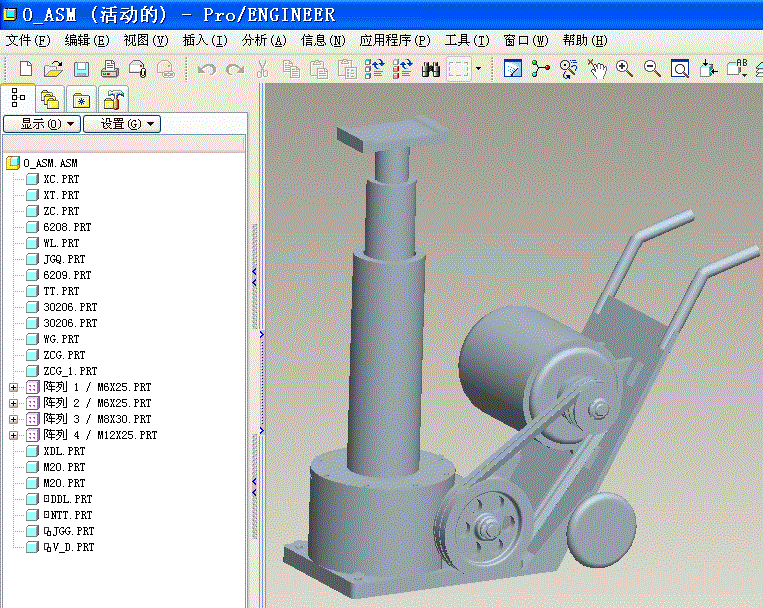Expand the 阵列 1 / M6X25.PRT node

(x=13, y=387)
